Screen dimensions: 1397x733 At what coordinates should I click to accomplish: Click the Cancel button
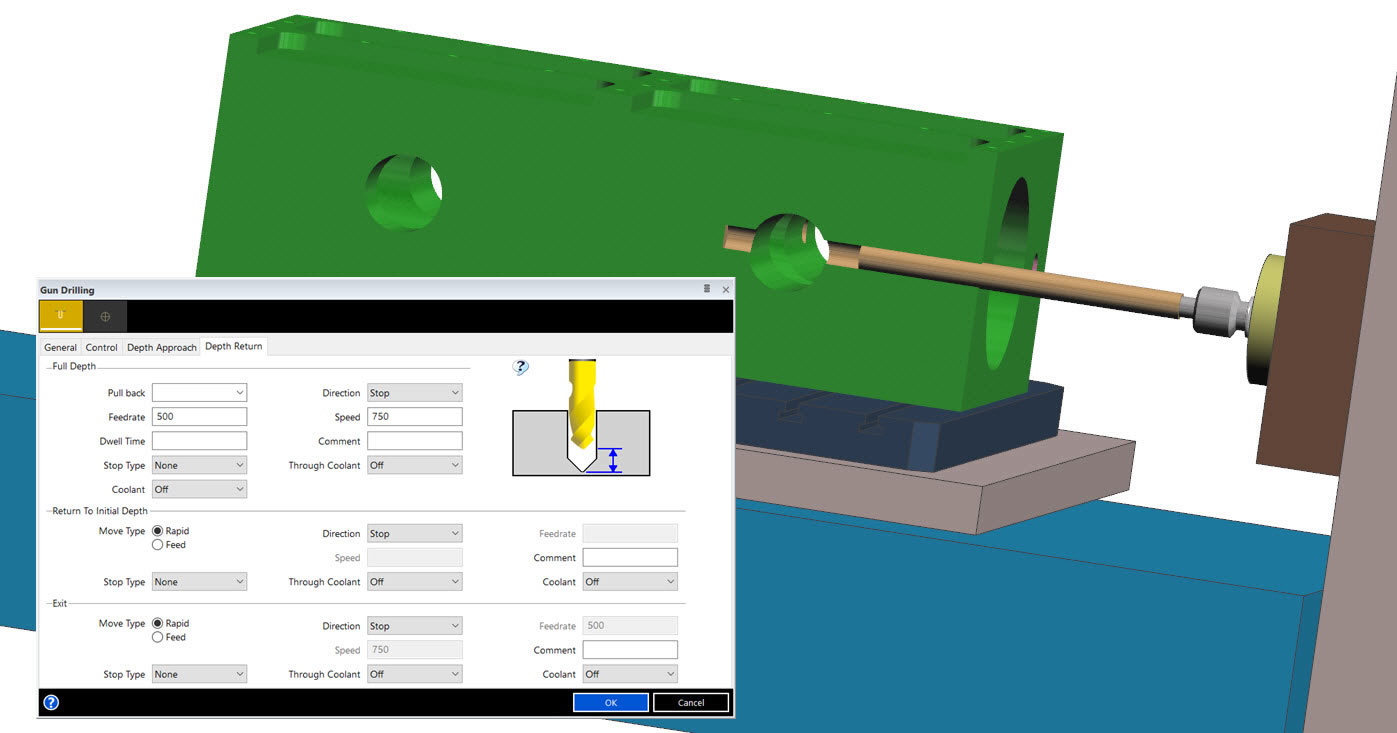tap(691, 702)
